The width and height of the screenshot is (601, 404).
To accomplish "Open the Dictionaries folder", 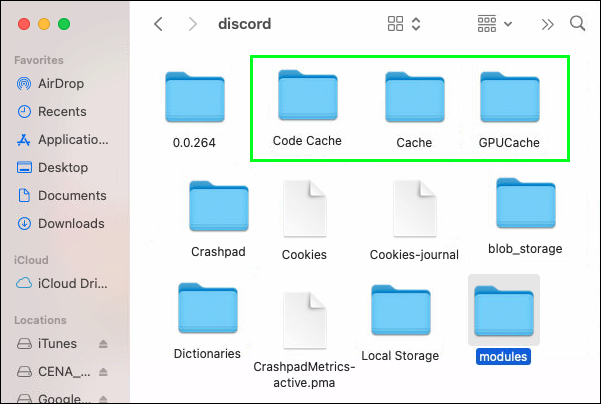I will tap(207, 310).
